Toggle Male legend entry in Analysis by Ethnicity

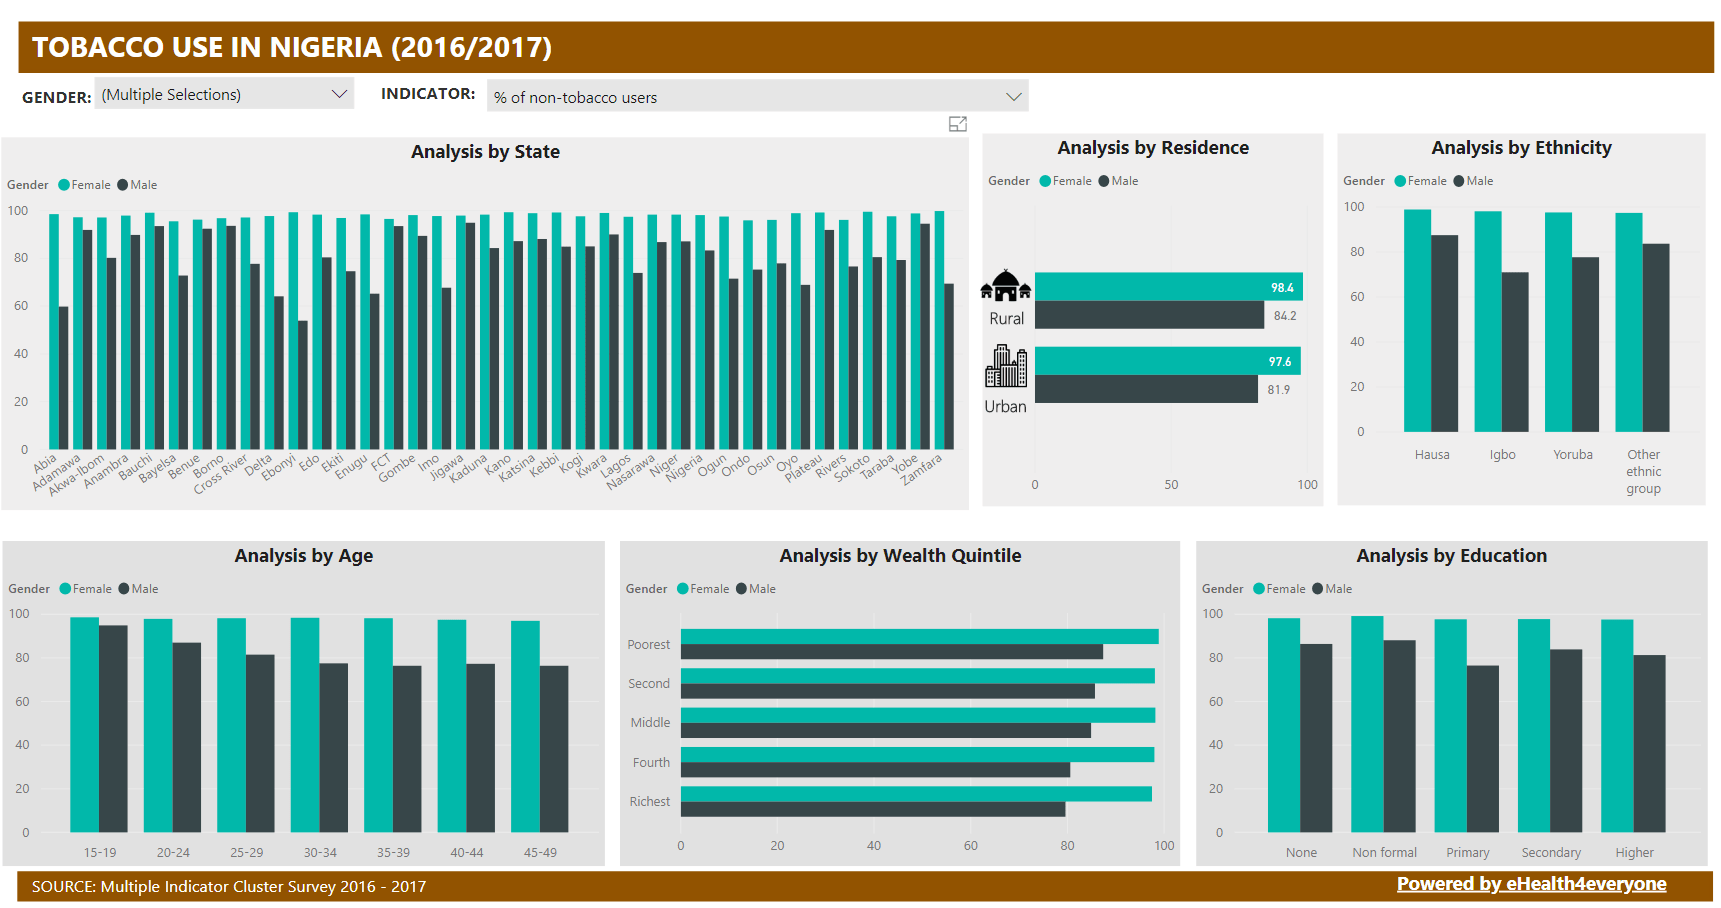point(1474,181)
